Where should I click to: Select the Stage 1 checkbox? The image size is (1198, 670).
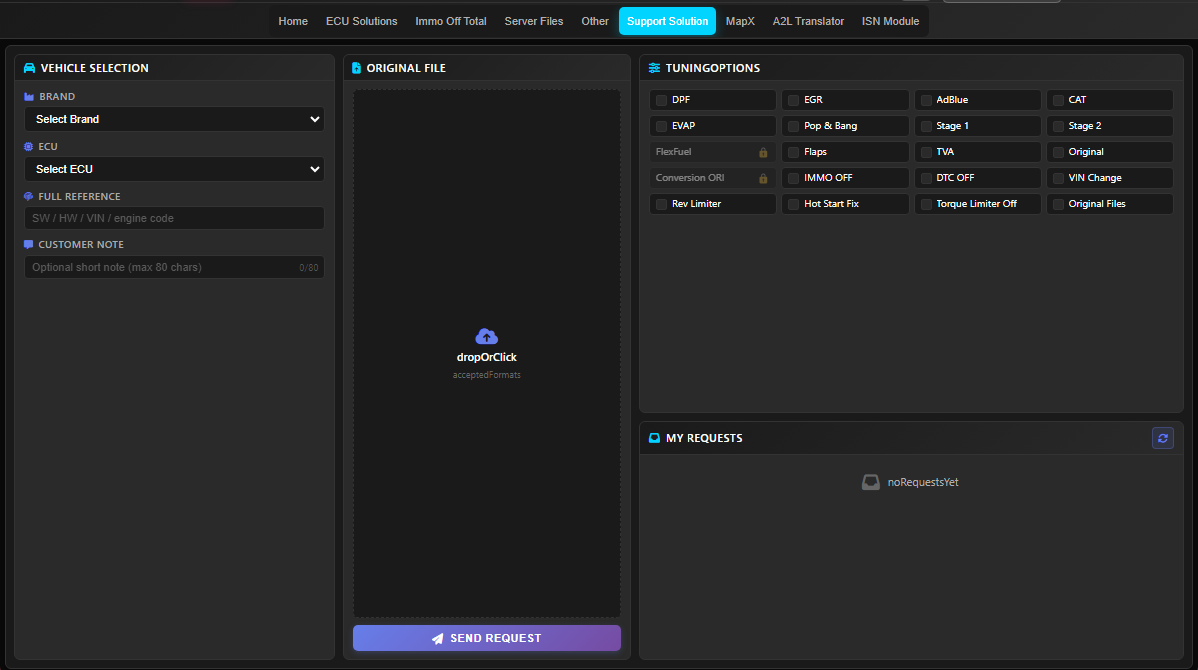click(x=926, y=126)
